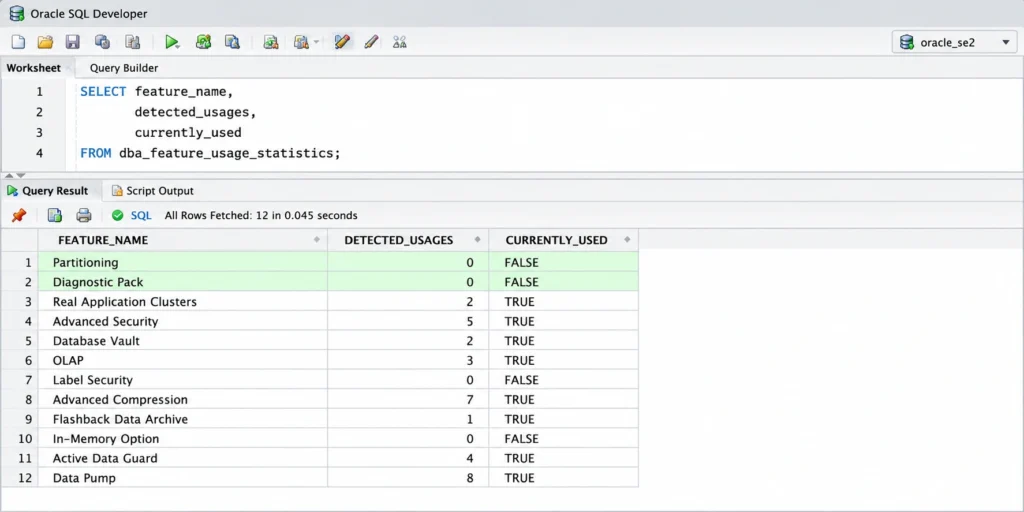Screen dimensions: 1024x512
Task: Click the New file icon
Action: point(18,42)
